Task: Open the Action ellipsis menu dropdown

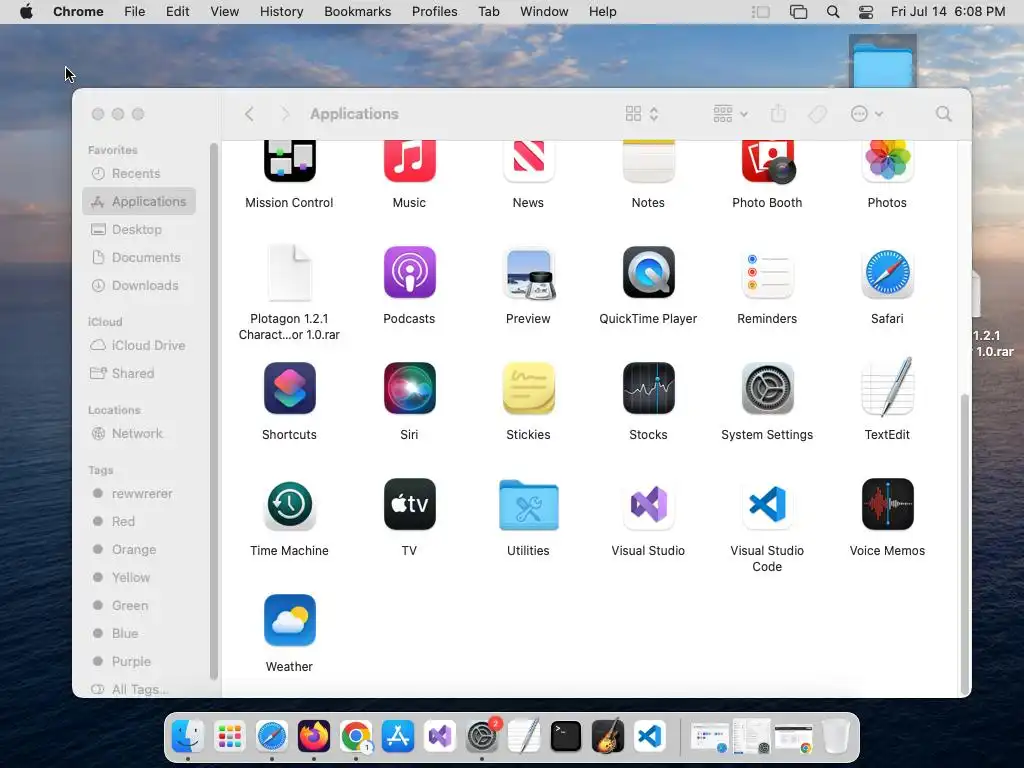Action: 867,114
